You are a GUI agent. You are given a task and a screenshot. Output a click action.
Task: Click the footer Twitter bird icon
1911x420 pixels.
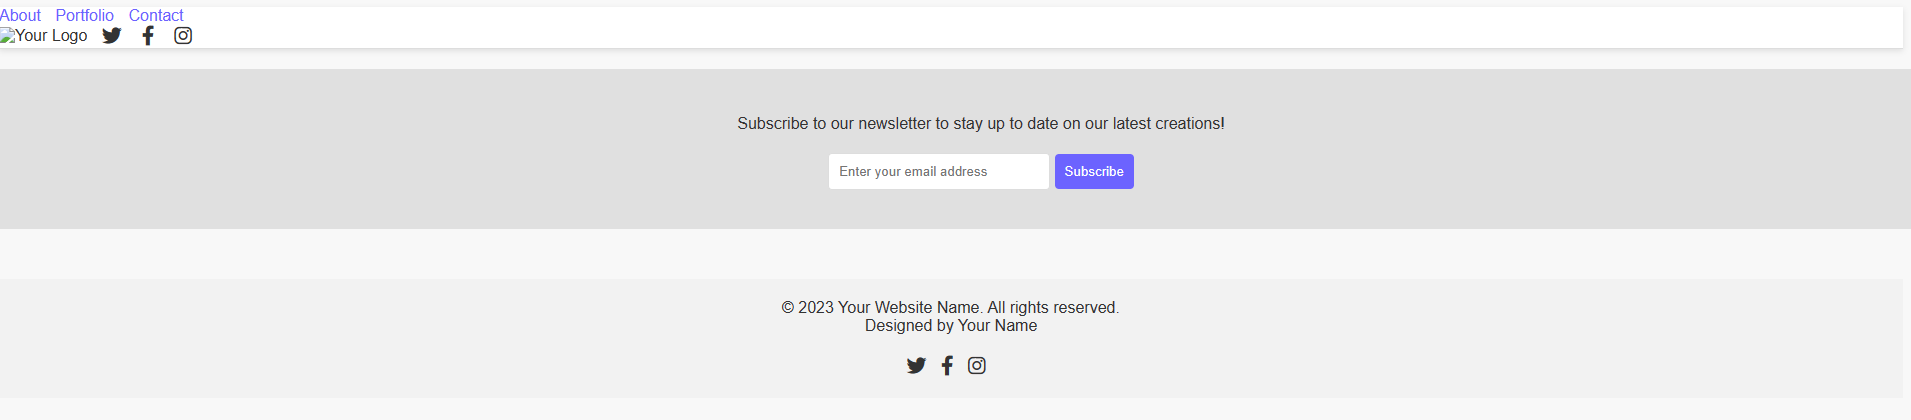click(x=916, y=366)
